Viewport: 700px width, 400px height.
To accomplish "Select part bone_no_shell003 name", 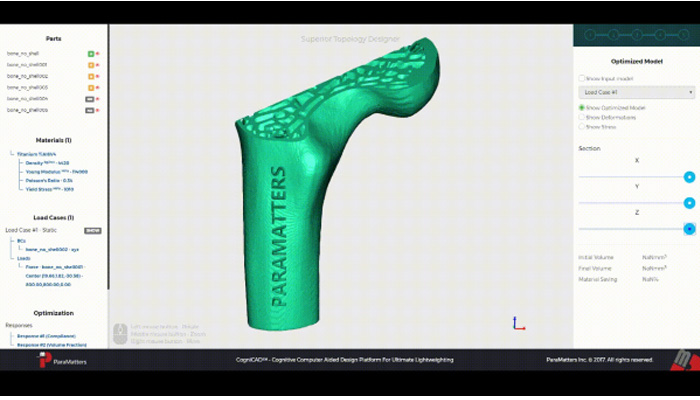I will pos(27,88).
